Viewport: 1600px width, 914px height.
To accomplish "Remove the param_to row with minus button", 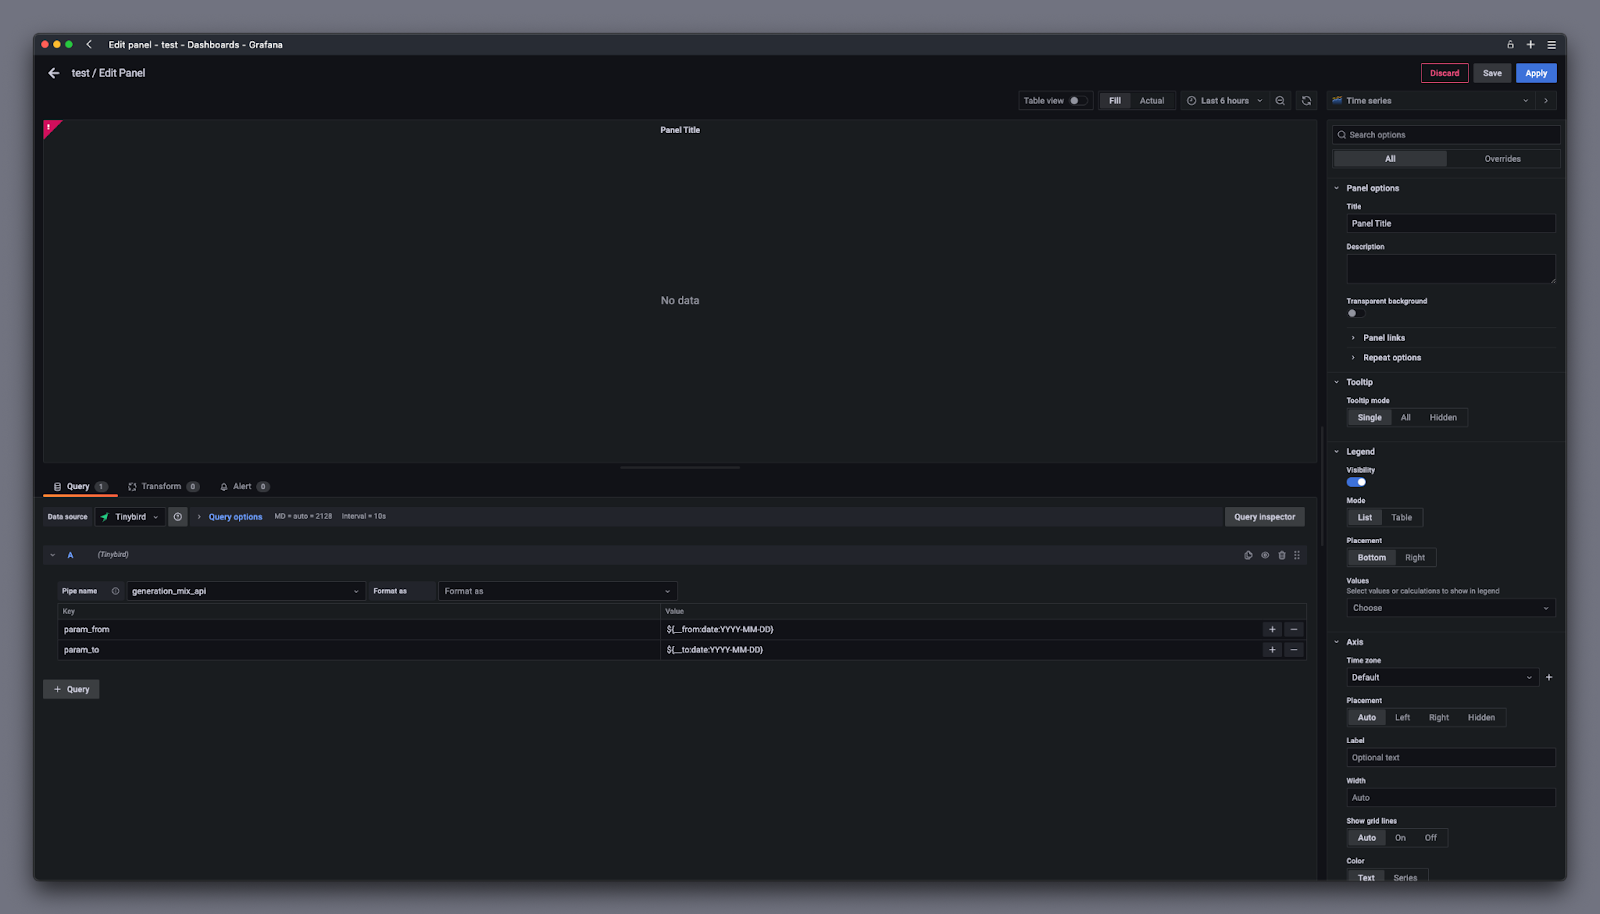I will point(1294,650).
